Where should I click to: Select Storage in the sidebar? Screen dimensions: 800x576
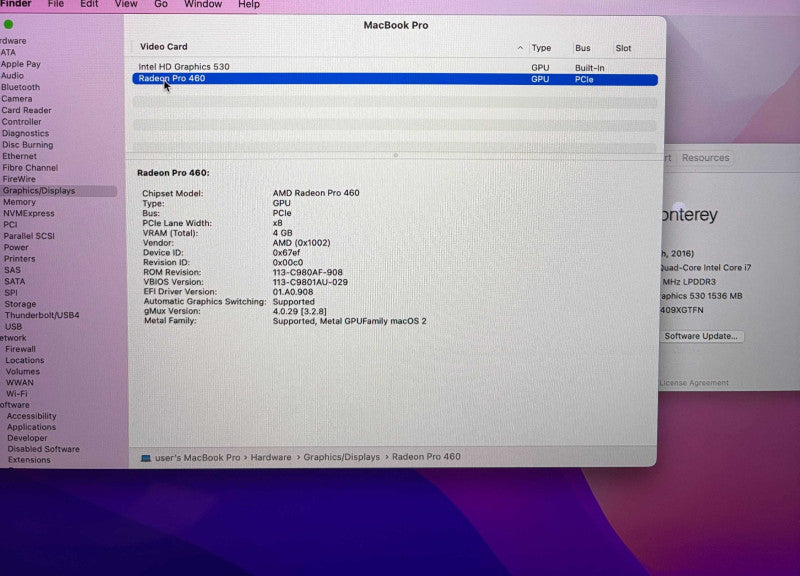tap(20, 304)
